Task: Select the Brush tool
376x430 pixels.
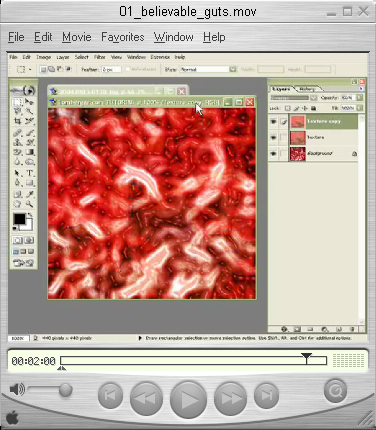Action: [x=29, y=133]
